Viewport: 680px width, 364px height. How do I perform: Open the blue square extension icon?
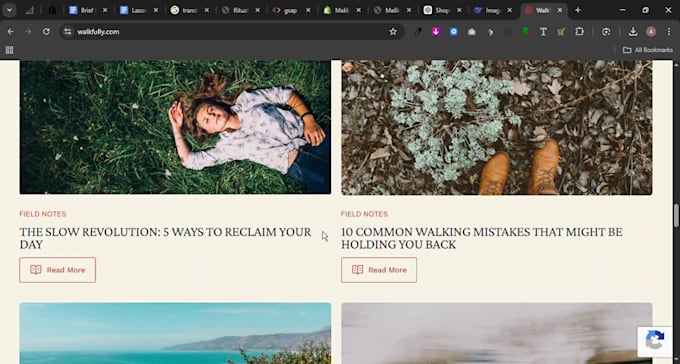(x=454, y=32)
